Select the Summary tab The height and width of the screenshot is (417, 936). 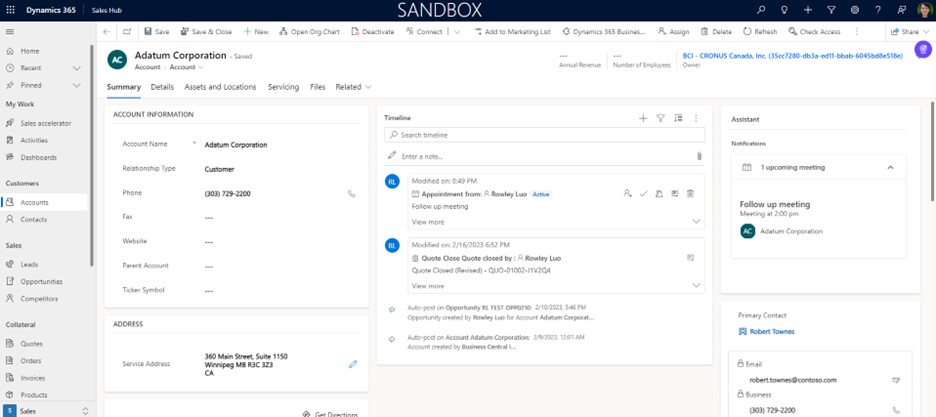(x=124, y=87)
